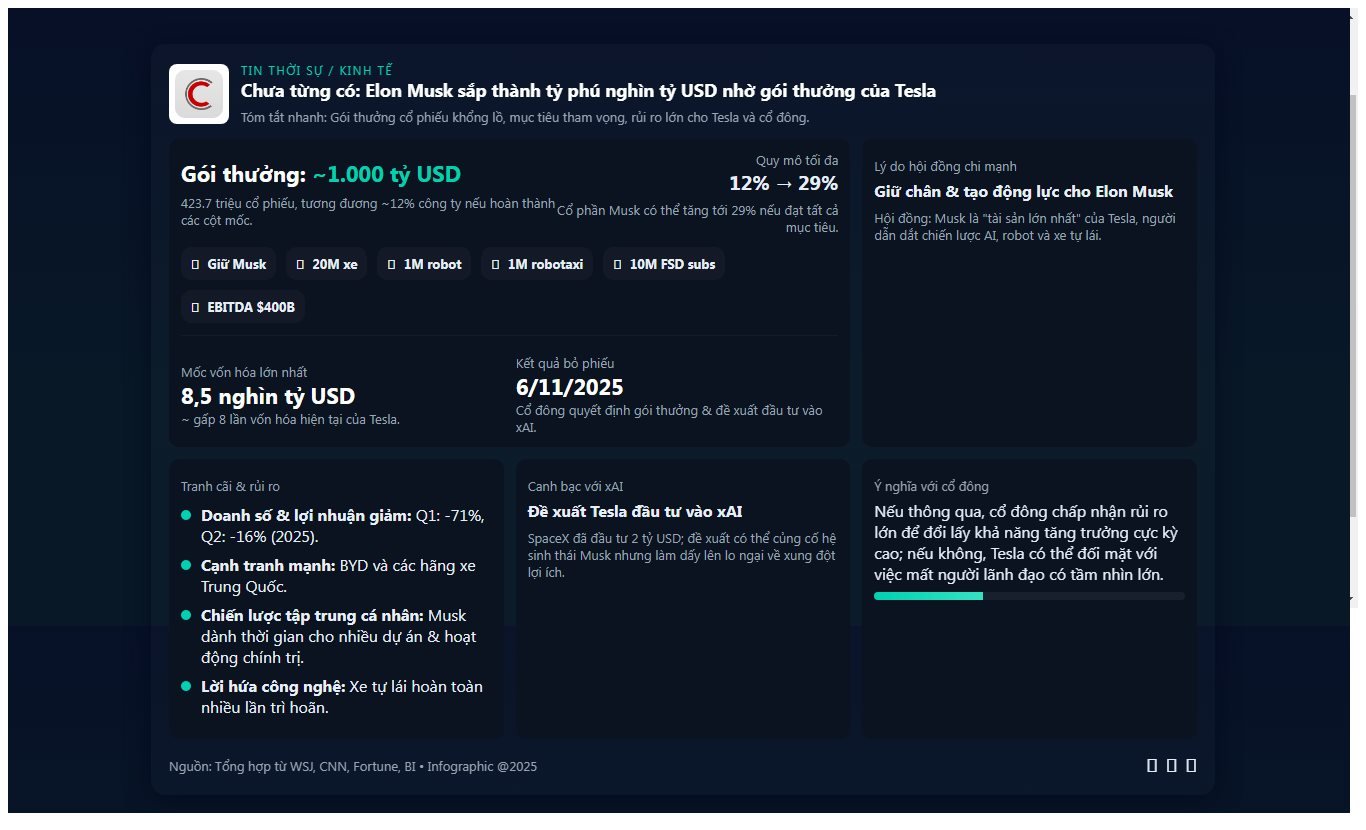Click the source attribution footer text
The image size is (1366, 830).
353,767
